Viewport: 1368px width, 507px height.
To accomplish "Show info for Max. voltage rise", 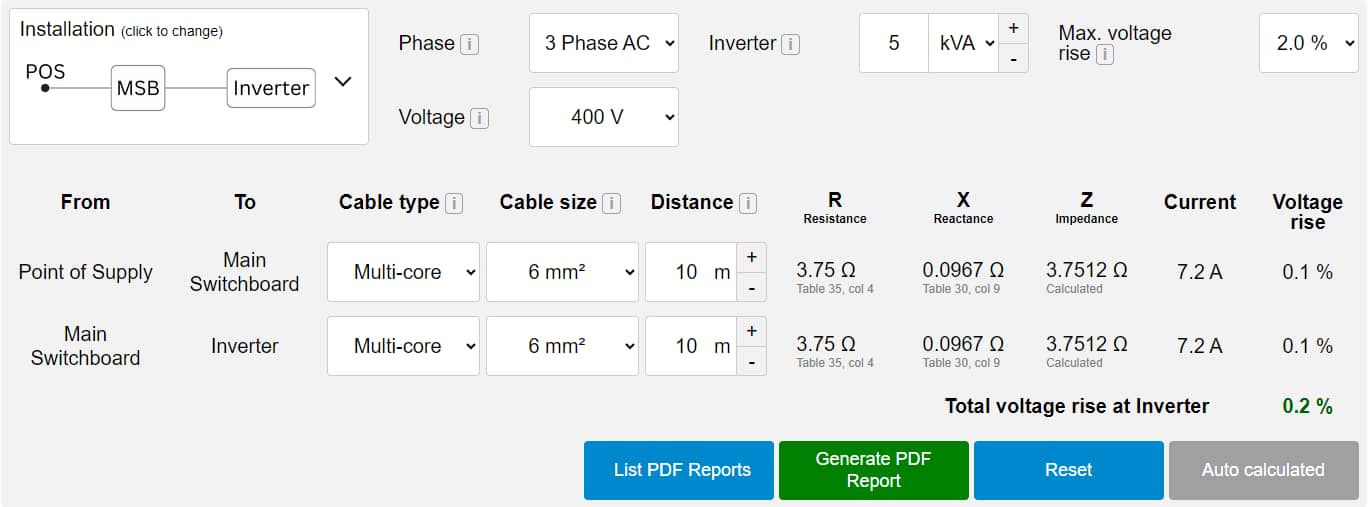I will [1105, 54].
